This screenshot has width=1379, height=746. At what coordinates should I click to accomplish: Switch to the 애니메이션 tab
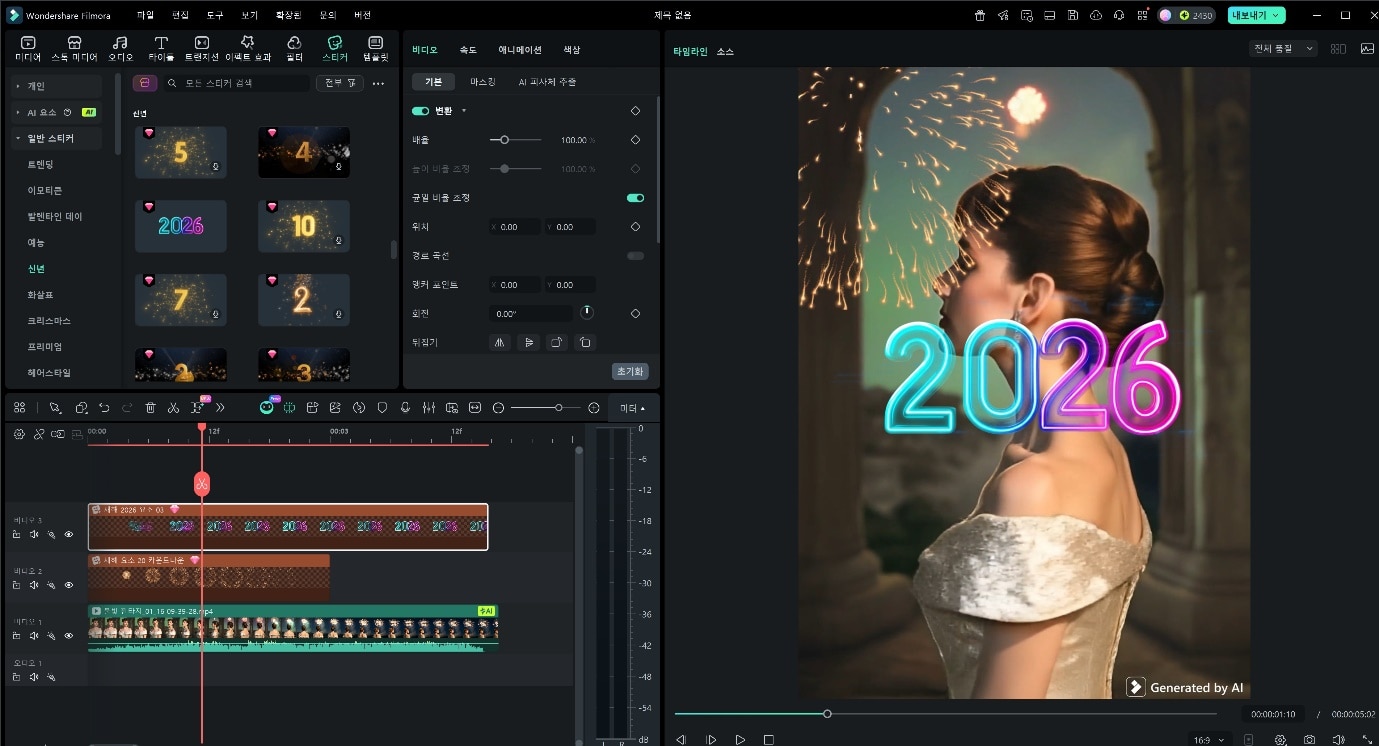(520, 50)
